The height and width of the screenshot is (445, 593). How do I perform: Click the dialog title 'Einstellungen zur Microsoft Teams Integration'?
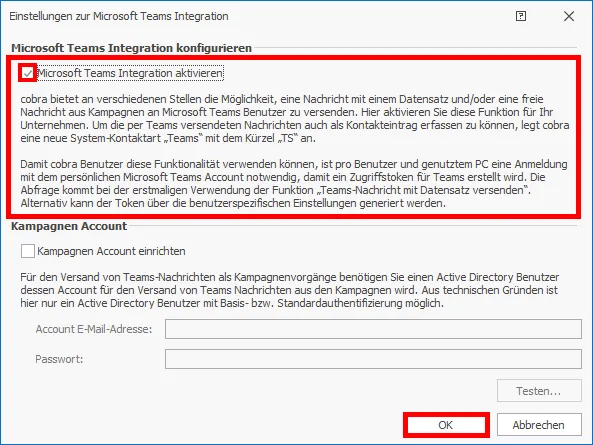[x=119, y=16]
